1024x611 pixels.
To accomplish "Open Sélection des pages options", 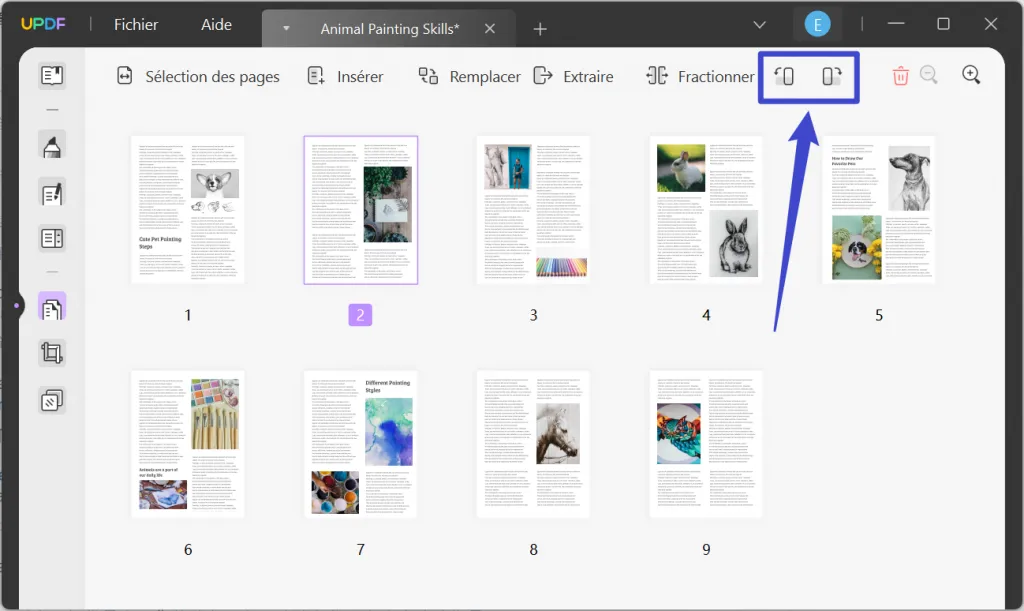I will pos(197,76).
